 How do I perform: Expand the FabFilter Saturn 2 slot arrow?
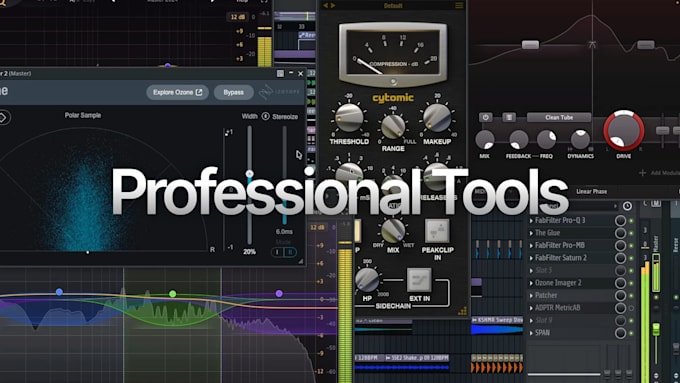click(531, 258)
